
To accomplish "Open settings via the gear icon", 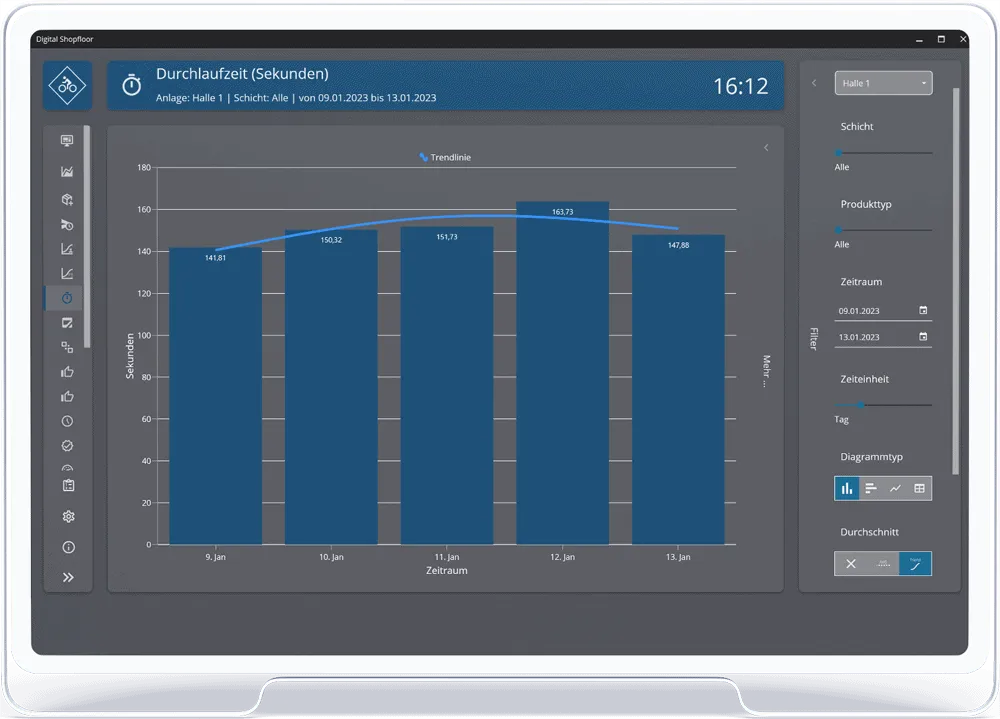I will point(68,516).
